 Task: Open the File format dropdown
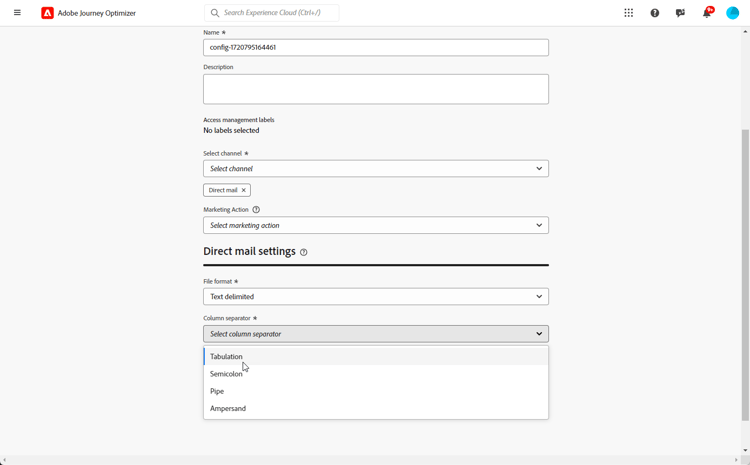(376, 297)
